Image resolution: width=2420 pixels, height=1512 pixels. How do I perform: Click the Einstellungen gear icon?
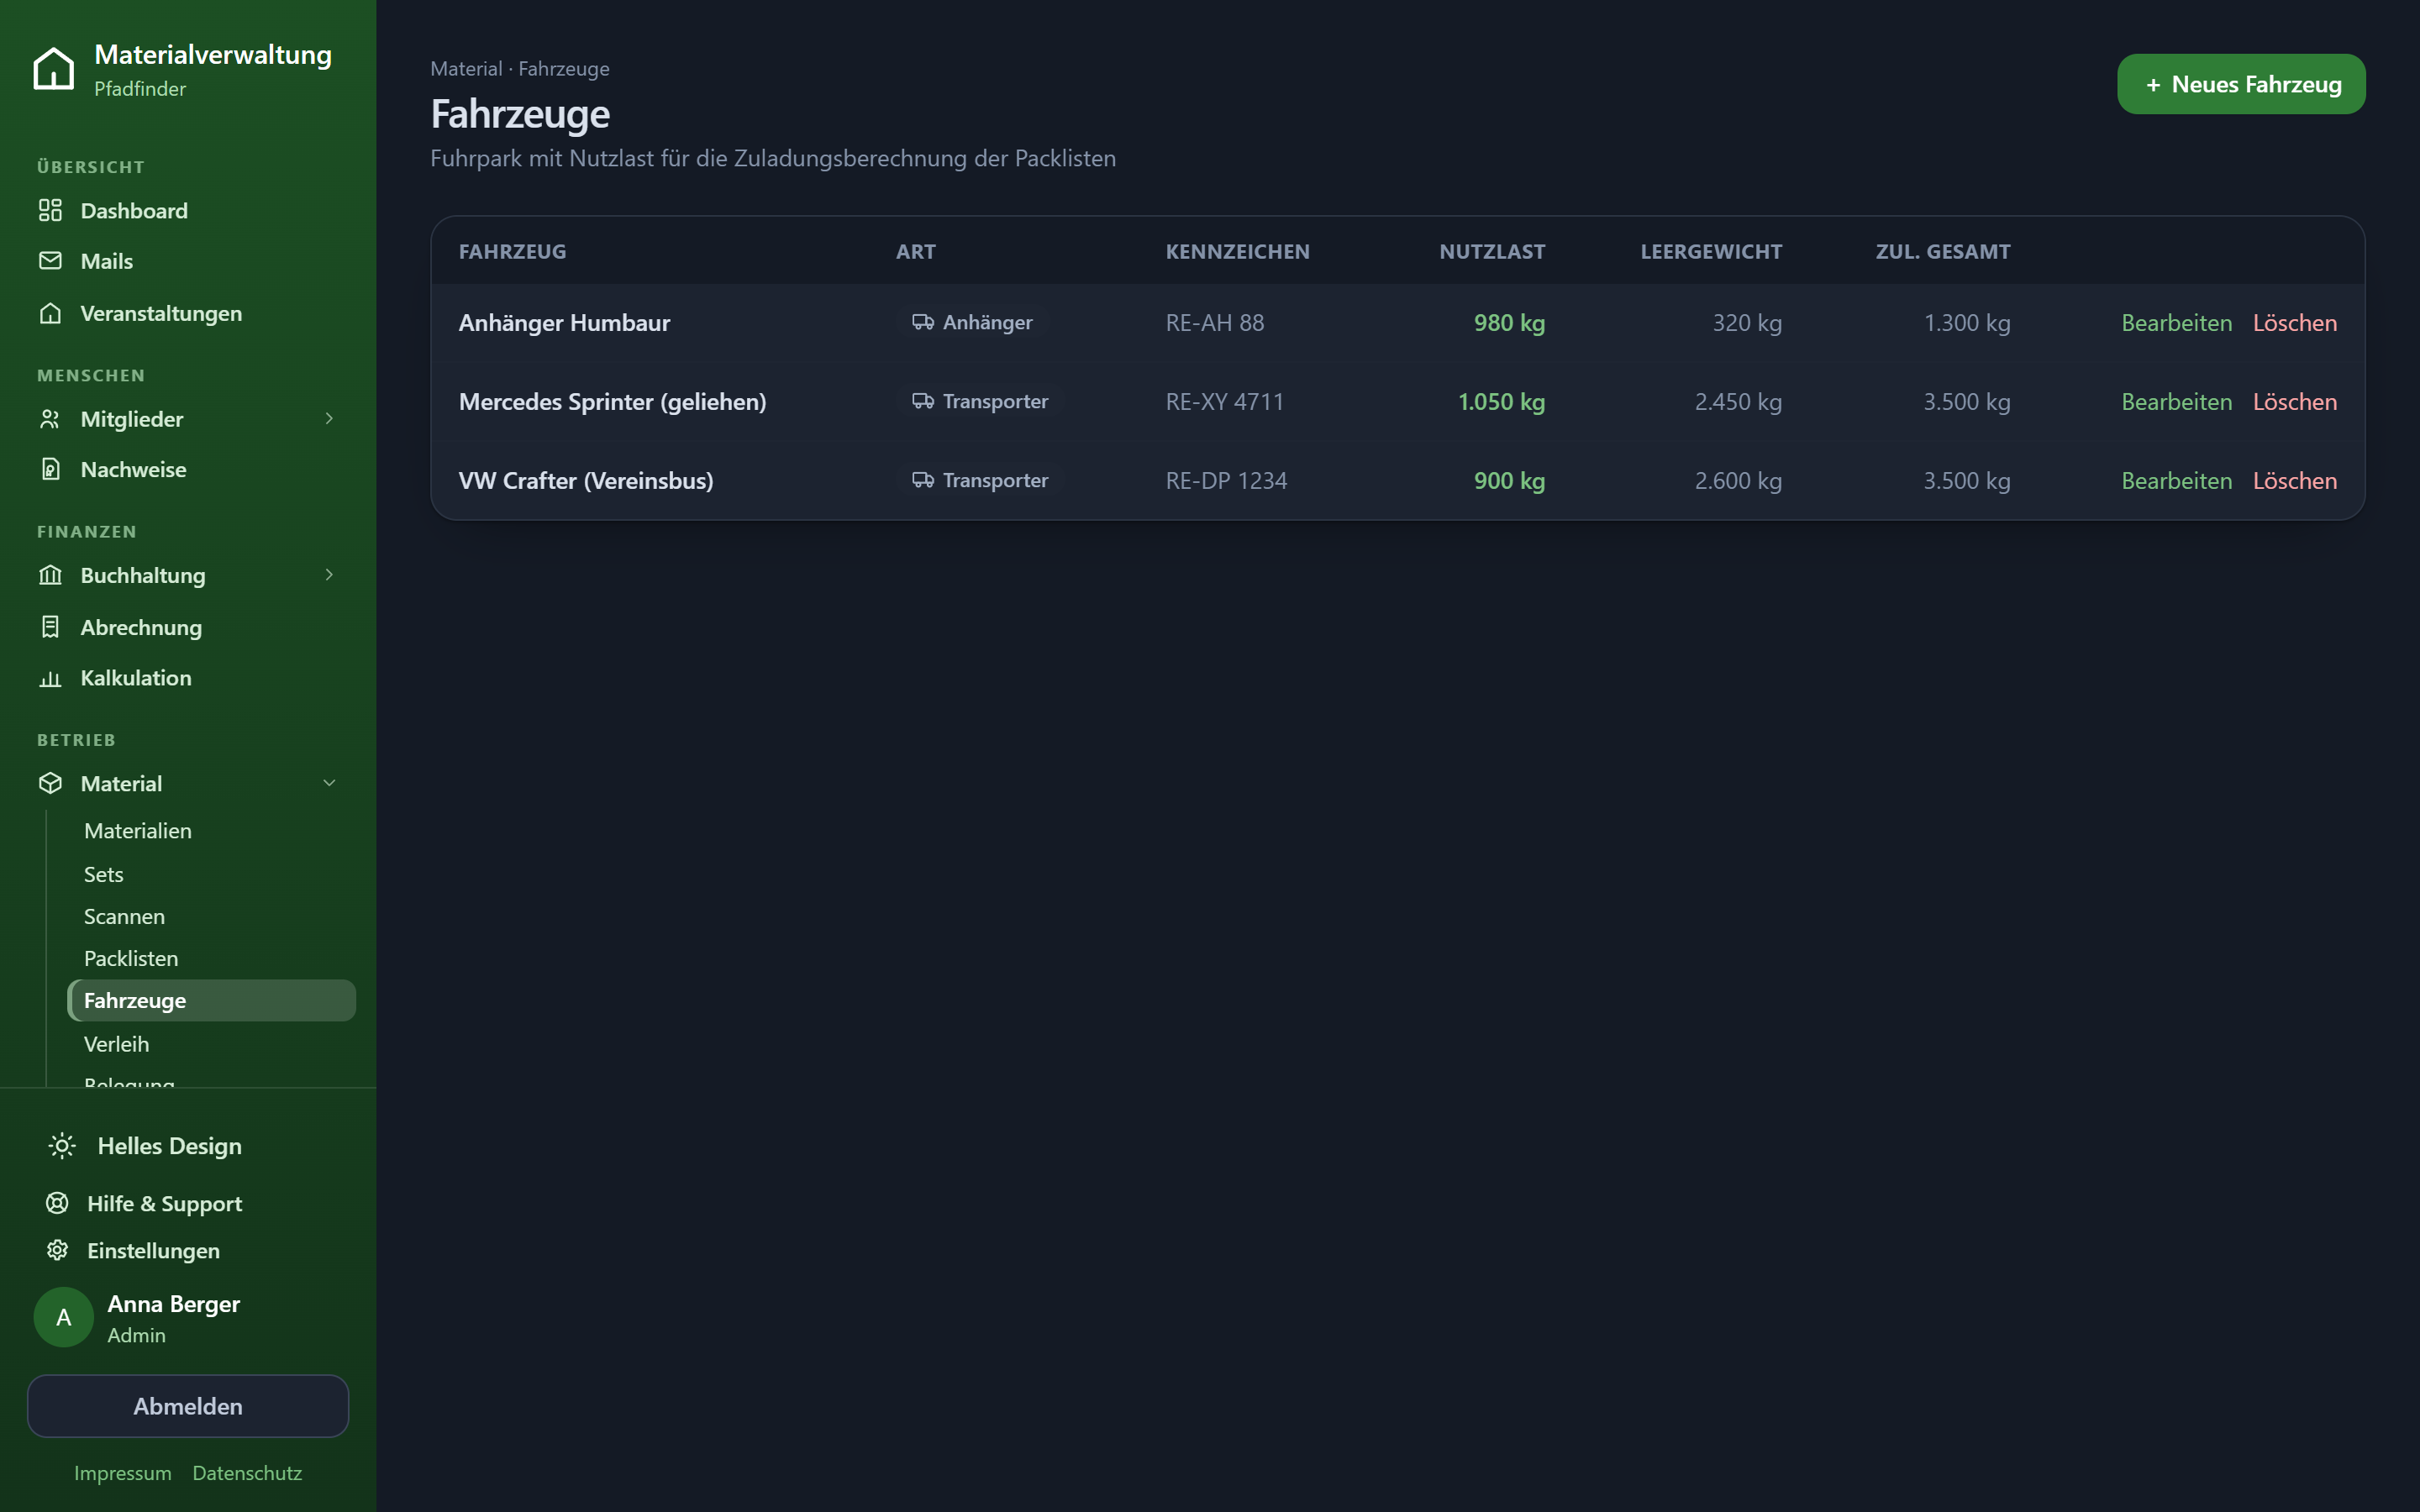click(57, 1250)
